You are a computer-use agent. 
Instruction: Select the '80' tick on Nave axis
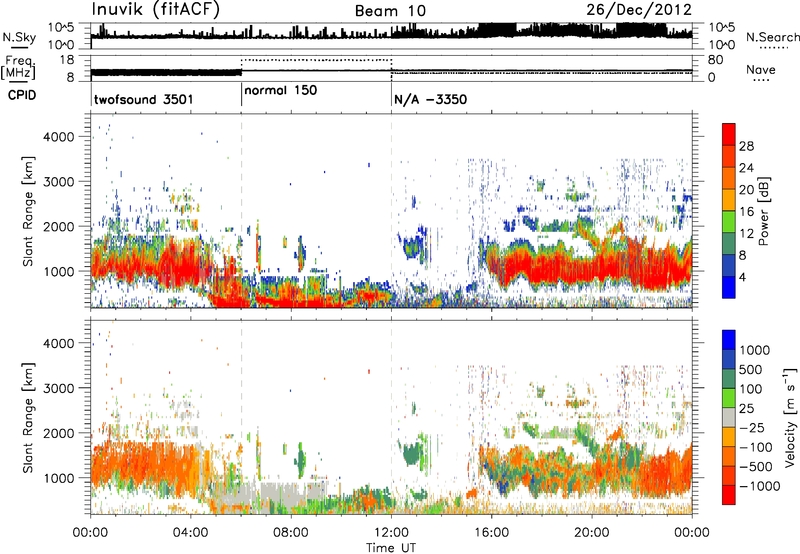tap(715, 60)
